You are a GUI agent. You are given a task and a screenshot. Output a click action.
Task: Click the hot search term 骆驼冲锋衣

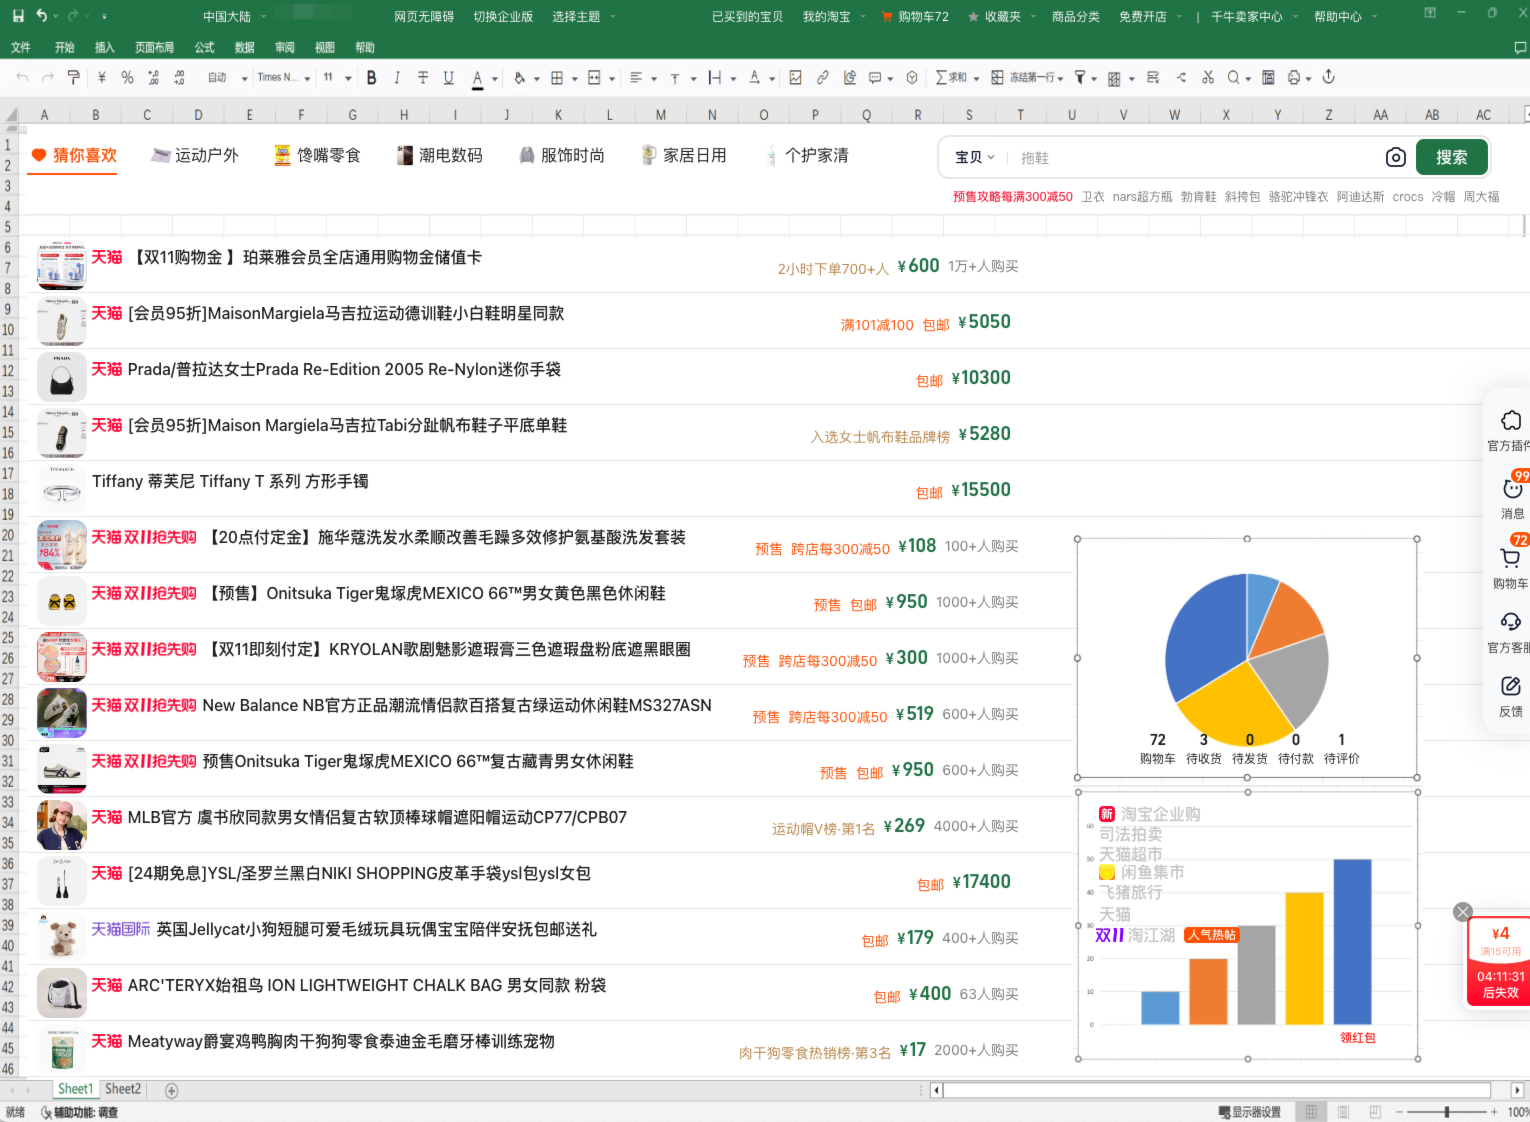coord(1298,197)
